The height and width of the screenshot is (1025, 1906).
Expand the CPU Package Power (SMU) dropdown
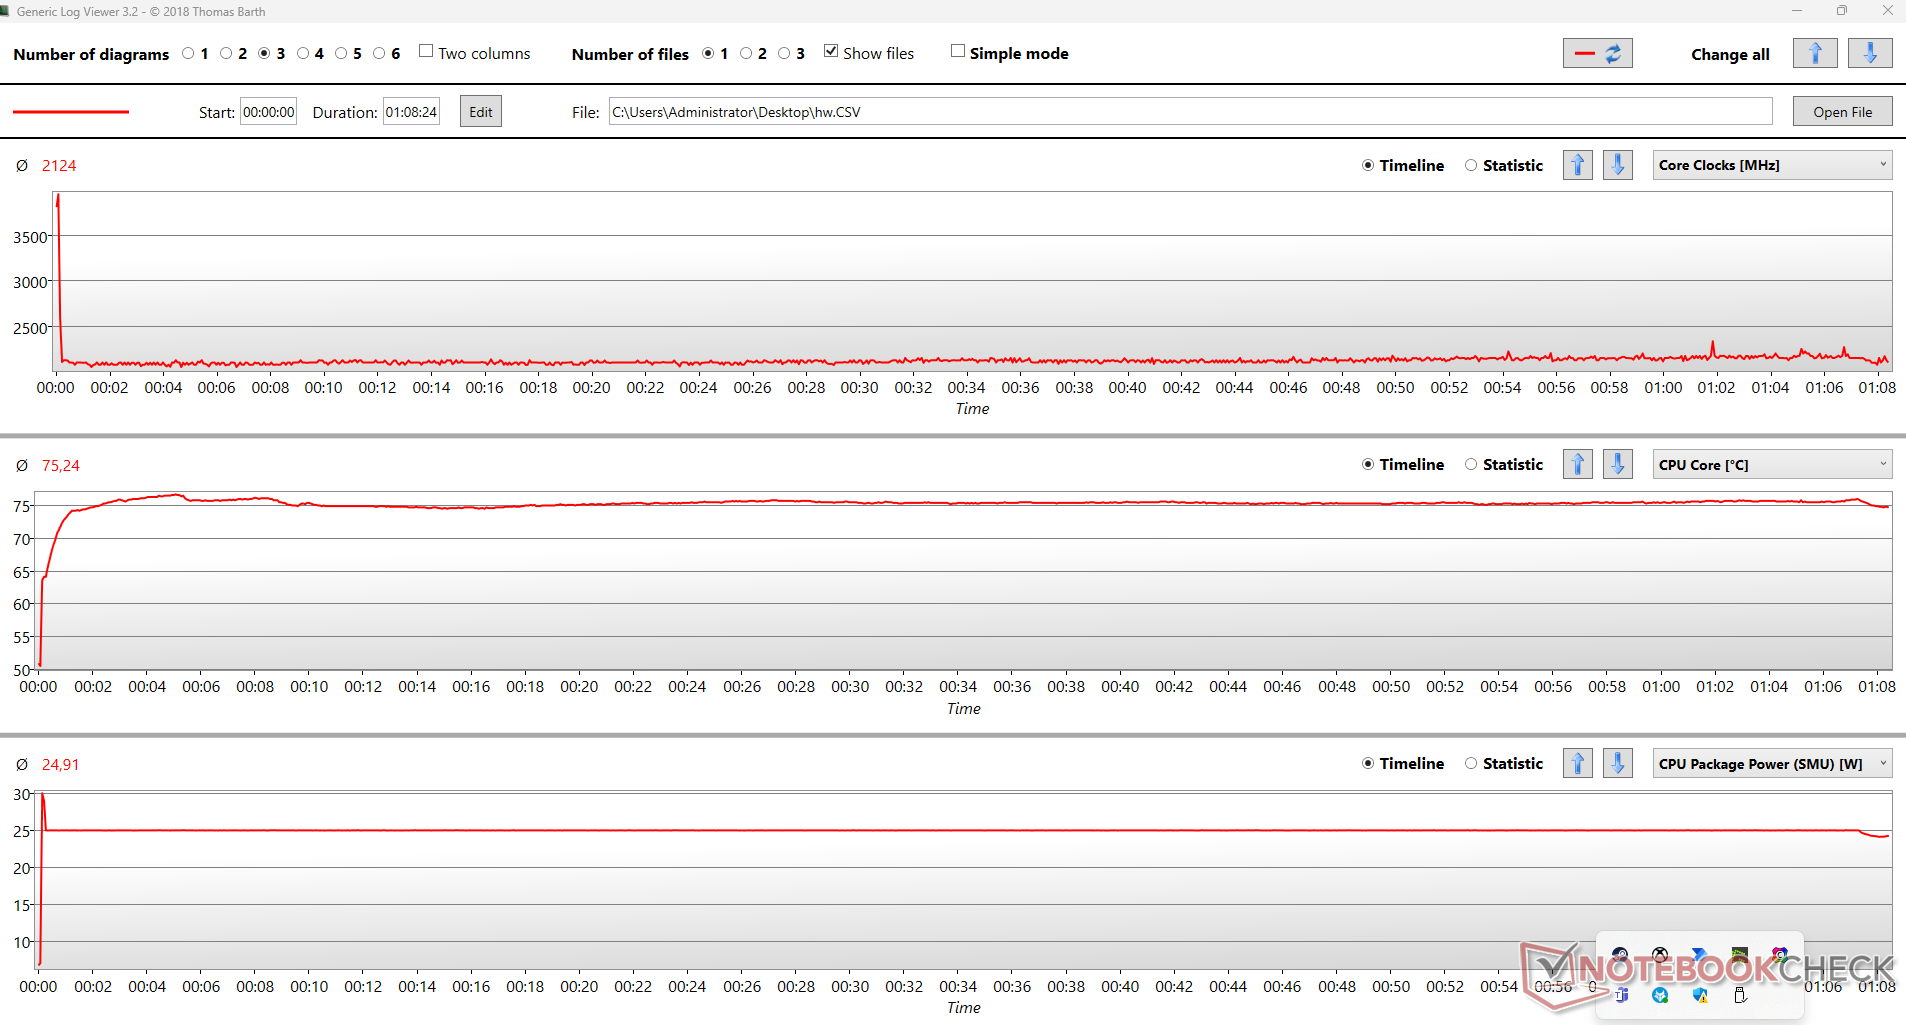pos(1772,764)
